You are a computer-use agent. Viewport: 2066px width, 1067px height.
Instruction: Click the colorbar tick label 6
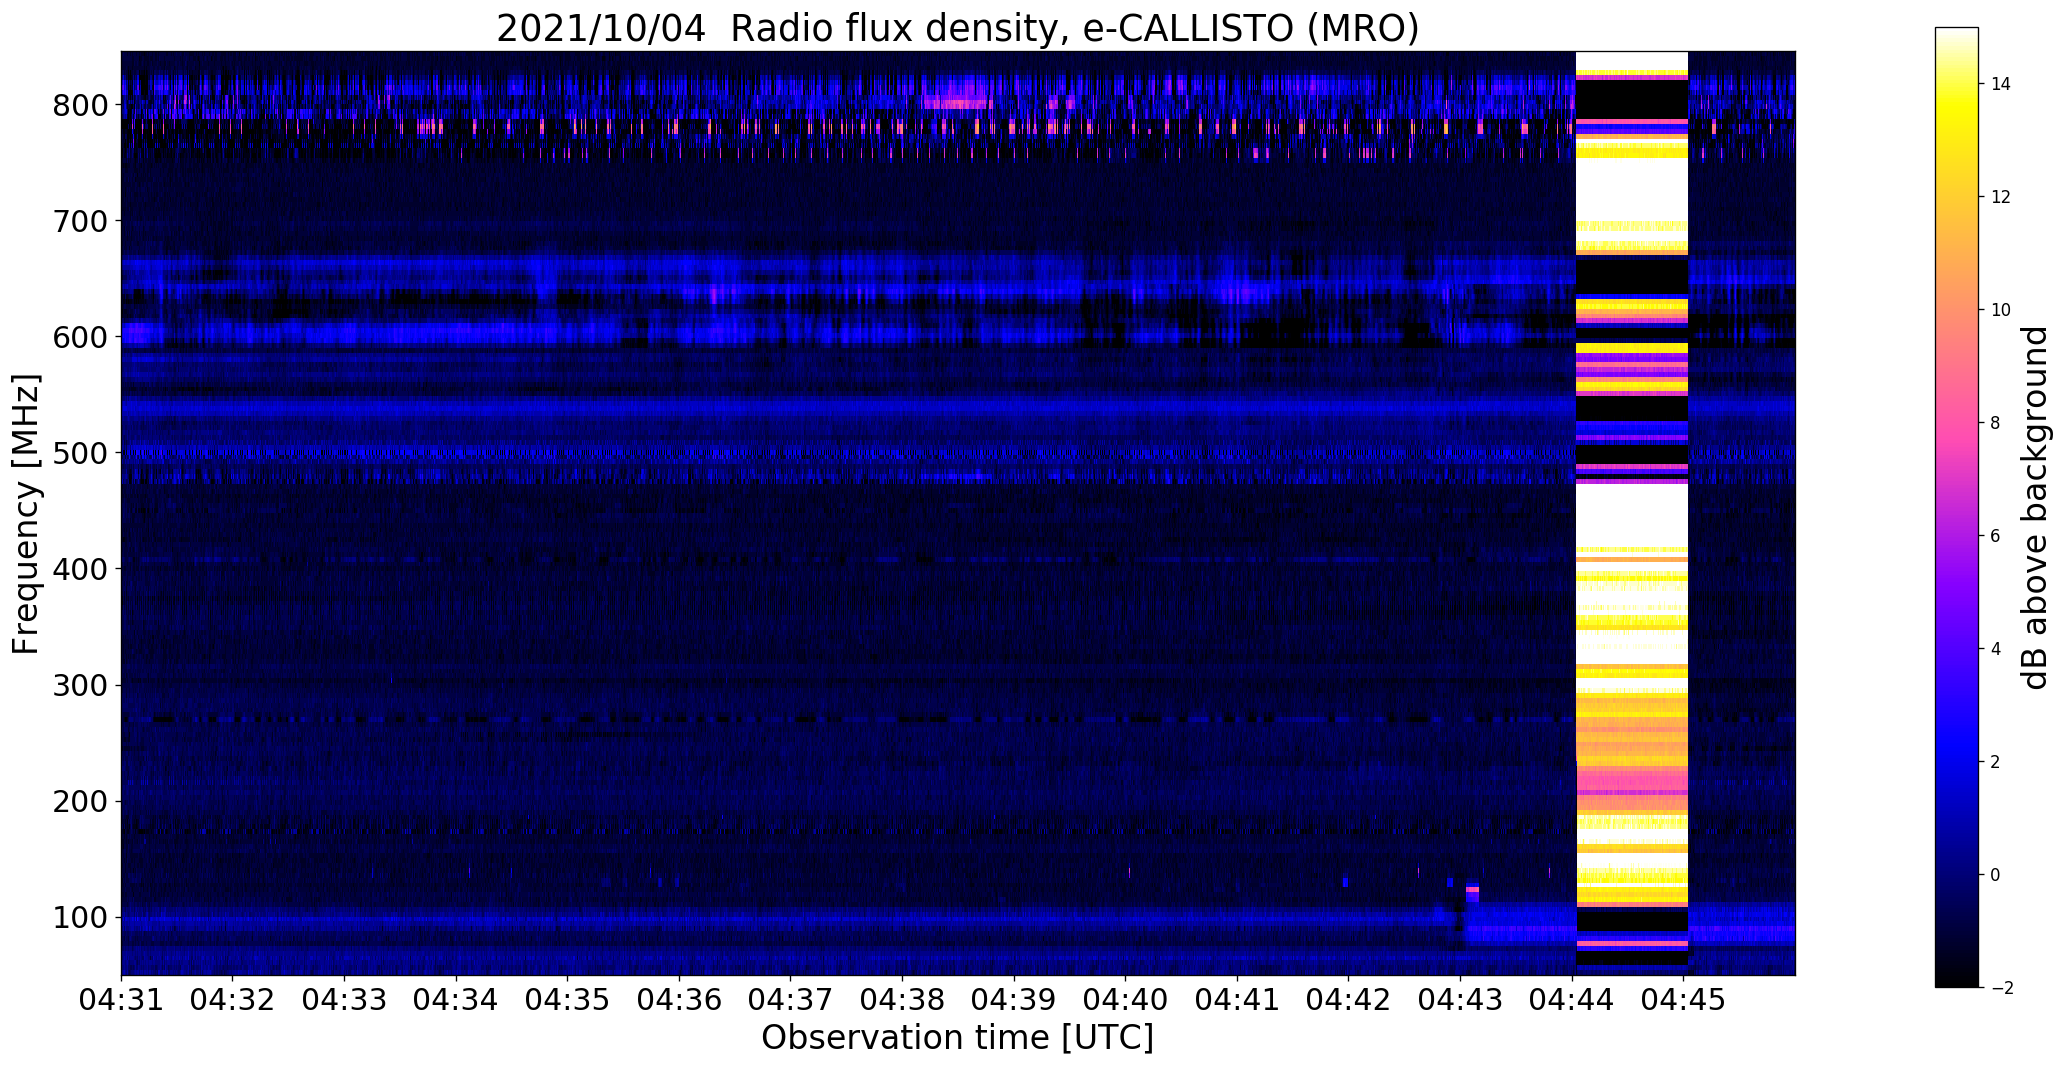click(x=1996, y=536)
